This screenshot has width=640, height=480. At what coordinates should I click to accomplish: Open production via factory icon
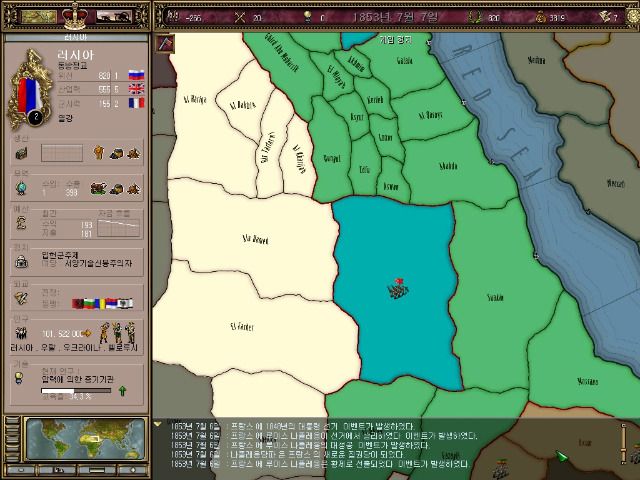click(21, 153)
